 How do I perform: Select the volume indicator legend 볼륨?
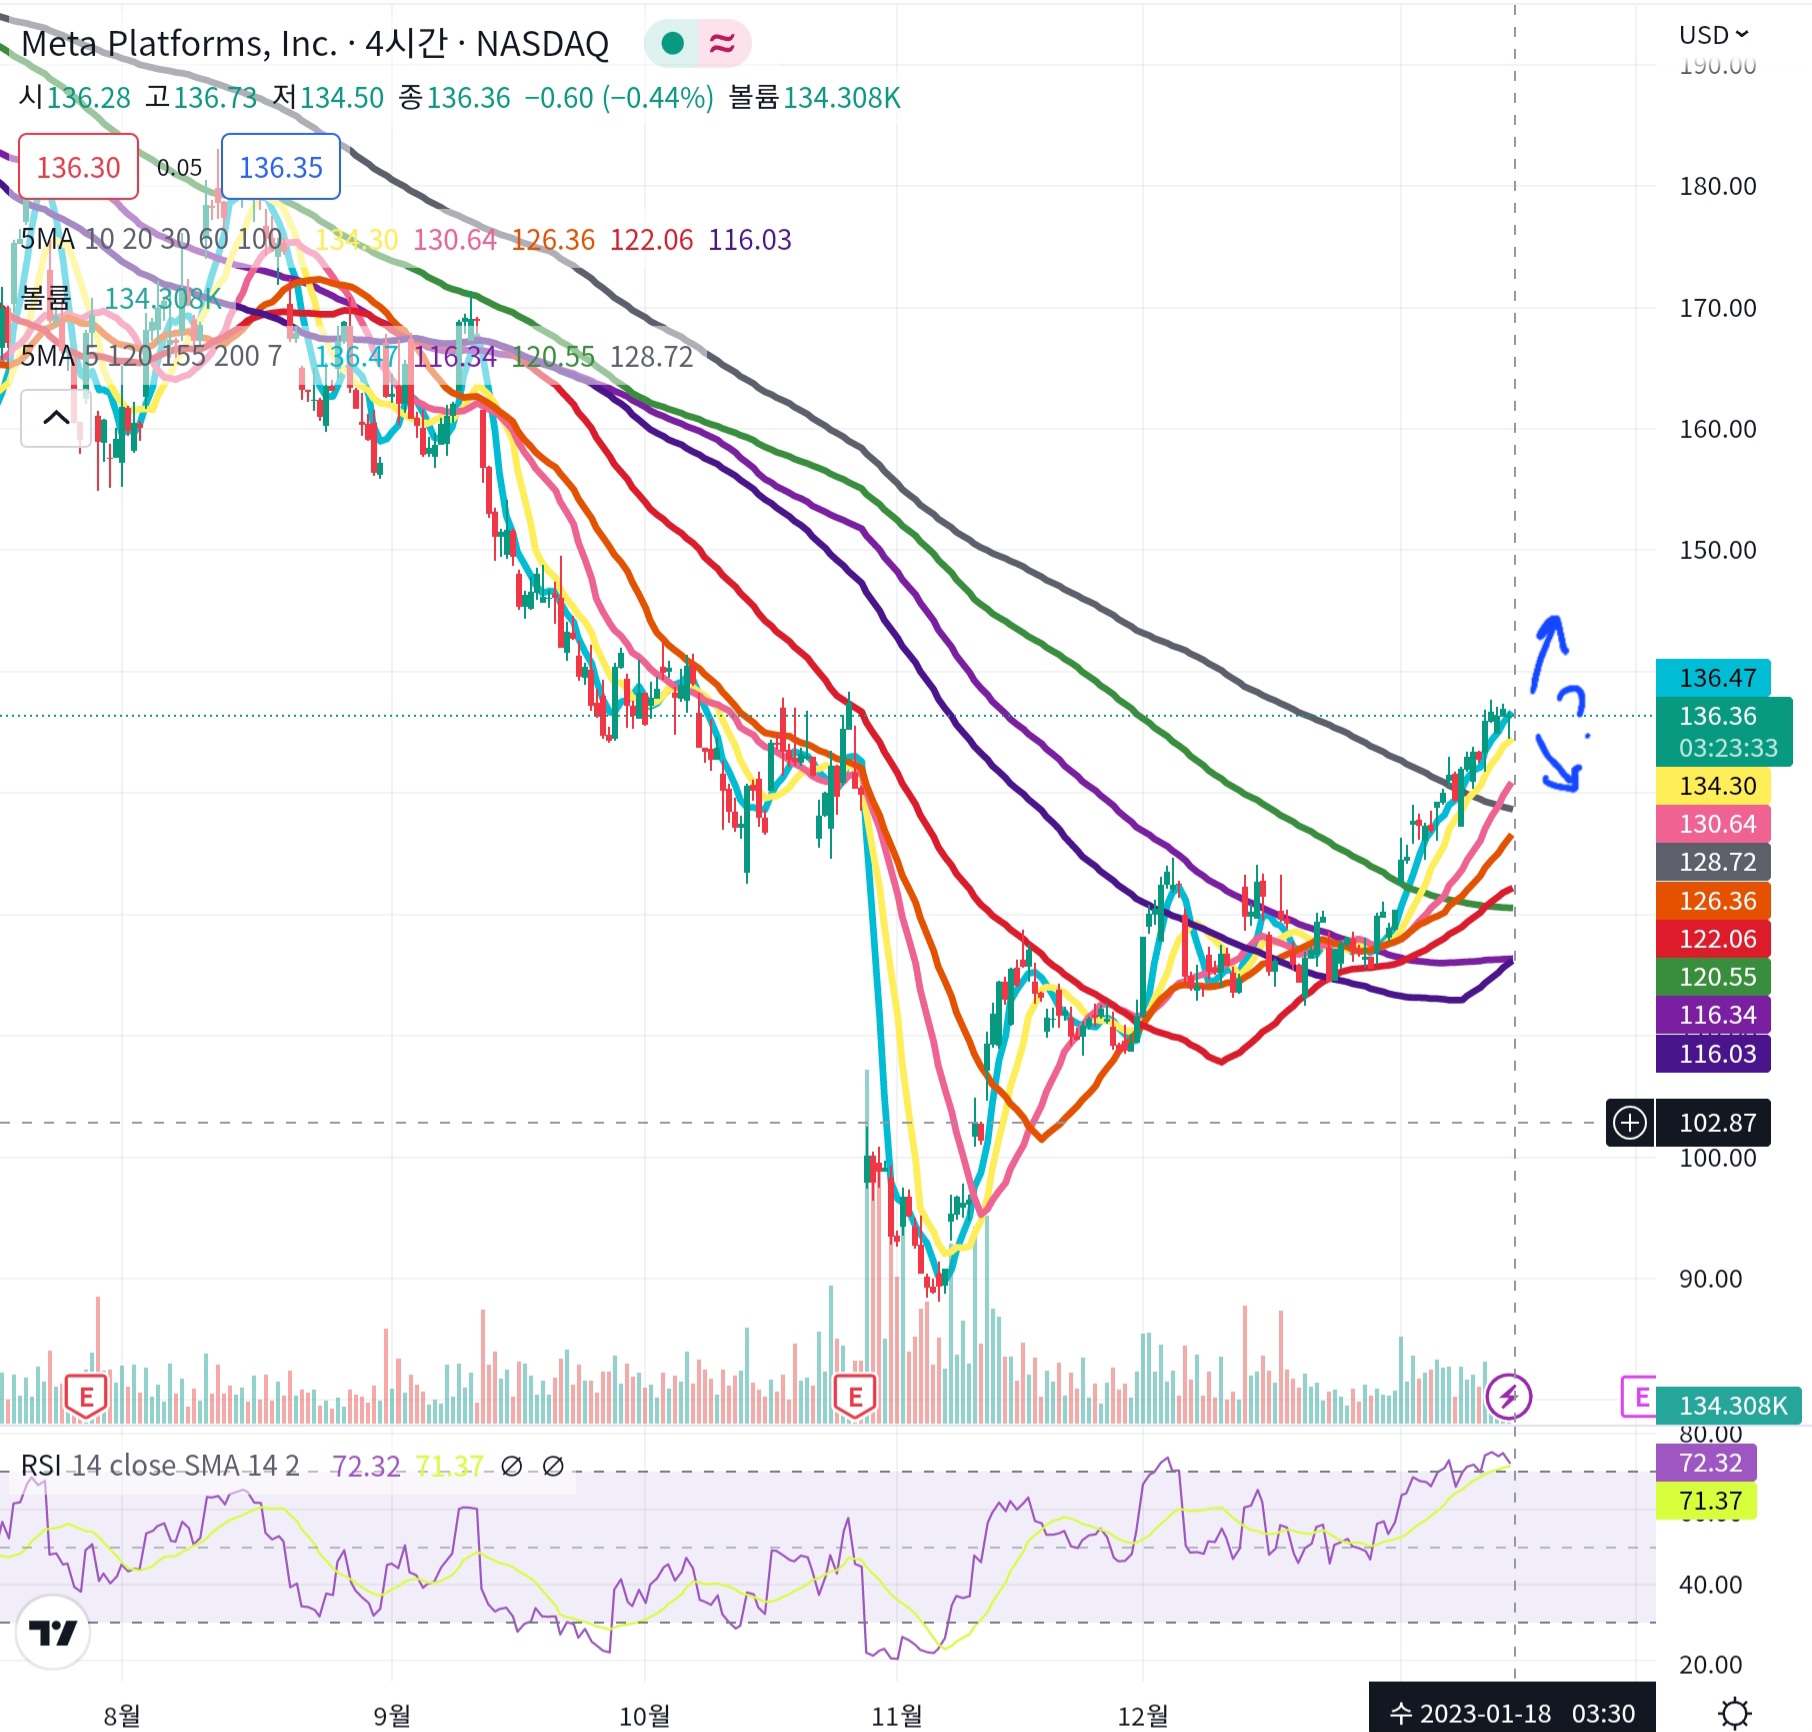pyautogui.click(x=46, y=298)
